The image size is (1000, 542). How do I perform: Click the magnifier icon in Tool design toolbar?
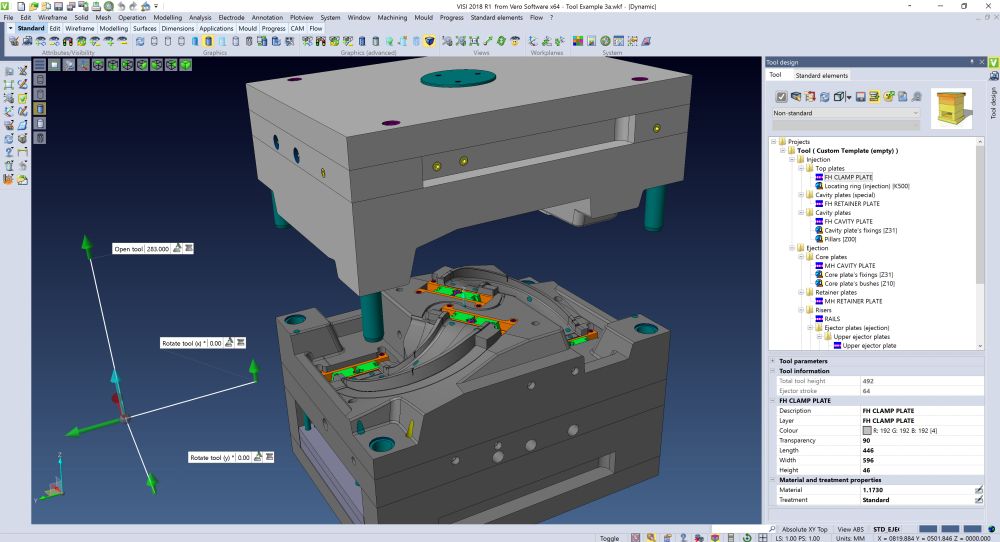pyautogui.click(x=915, y=97)
